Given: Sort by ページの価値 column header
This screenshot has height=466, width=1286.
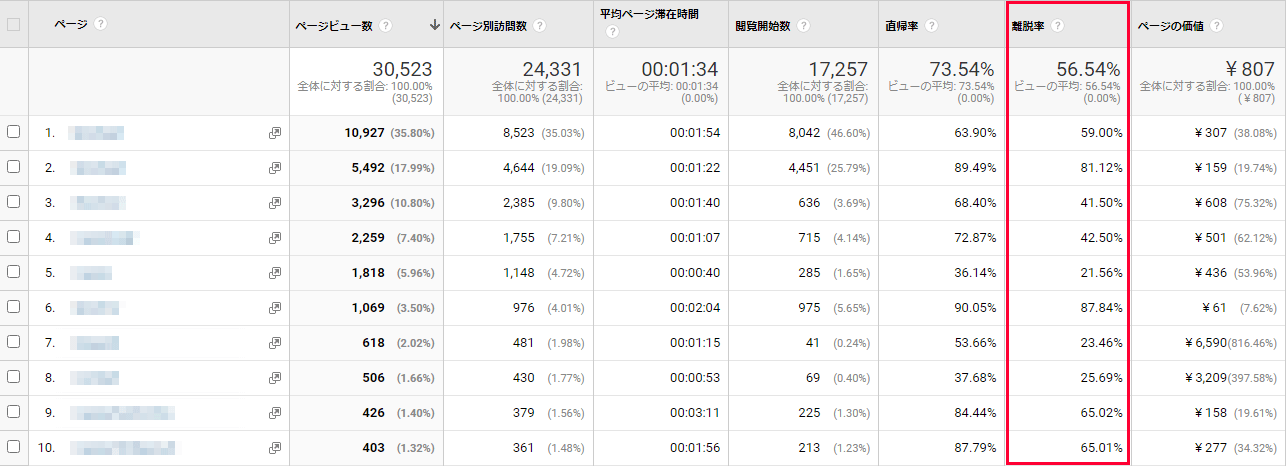Looking at the screenshot, I should [1171, 26].
